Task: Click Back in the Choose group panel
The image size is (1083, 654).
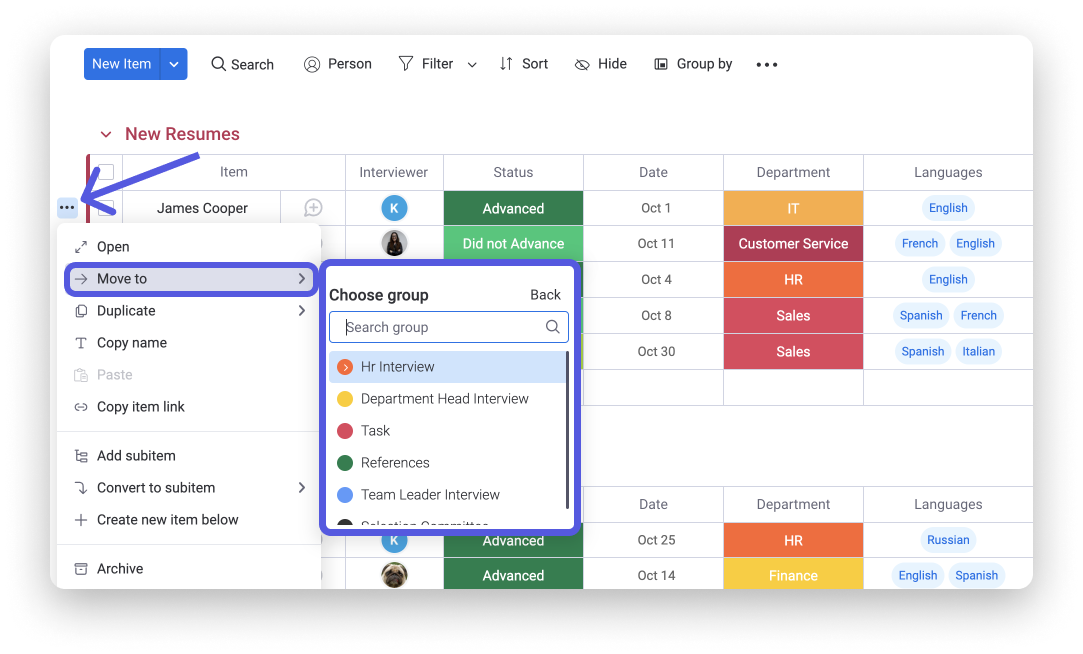Action: pyautogui.click(x=545, y=295)
